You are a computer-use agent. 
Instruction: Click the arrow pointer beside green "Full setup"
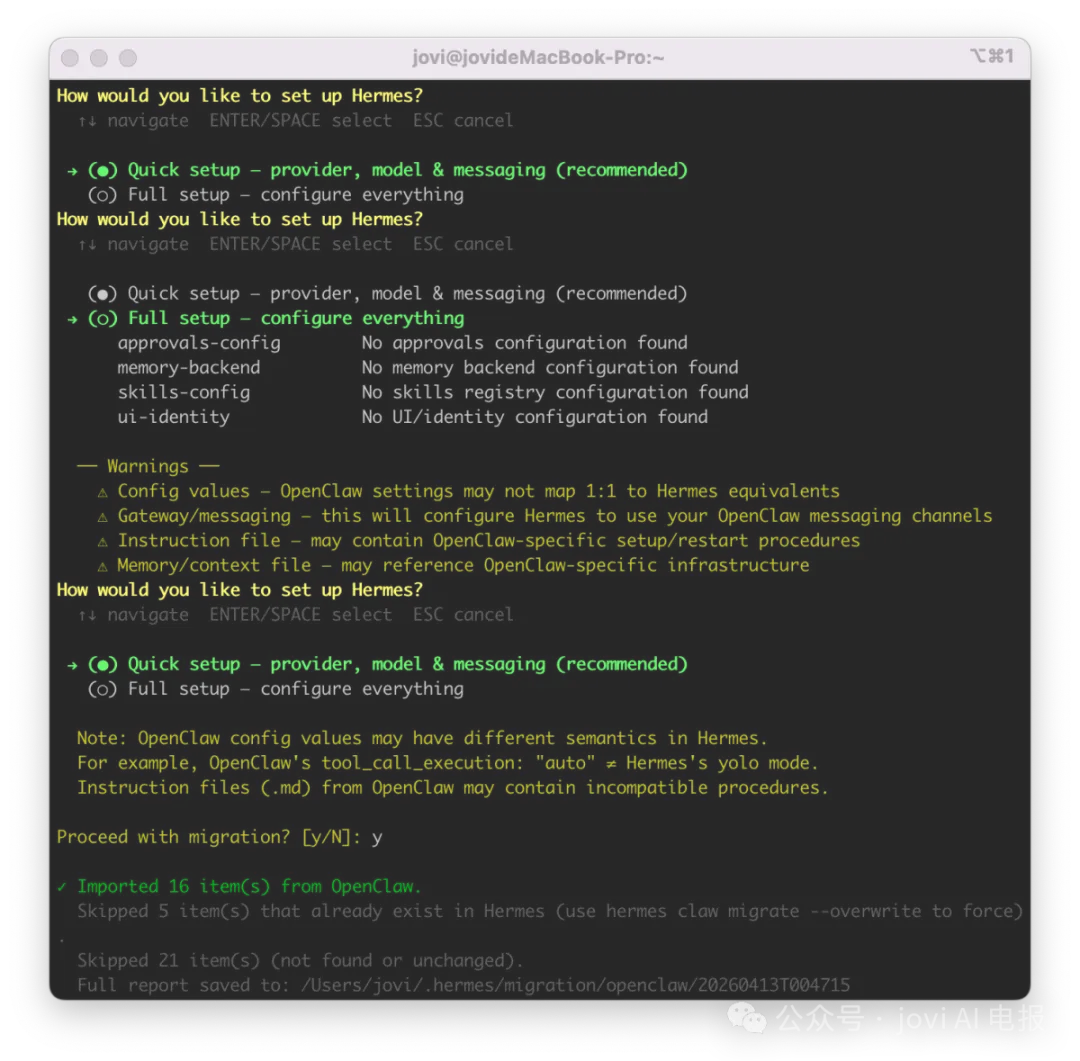click(72, 320)
